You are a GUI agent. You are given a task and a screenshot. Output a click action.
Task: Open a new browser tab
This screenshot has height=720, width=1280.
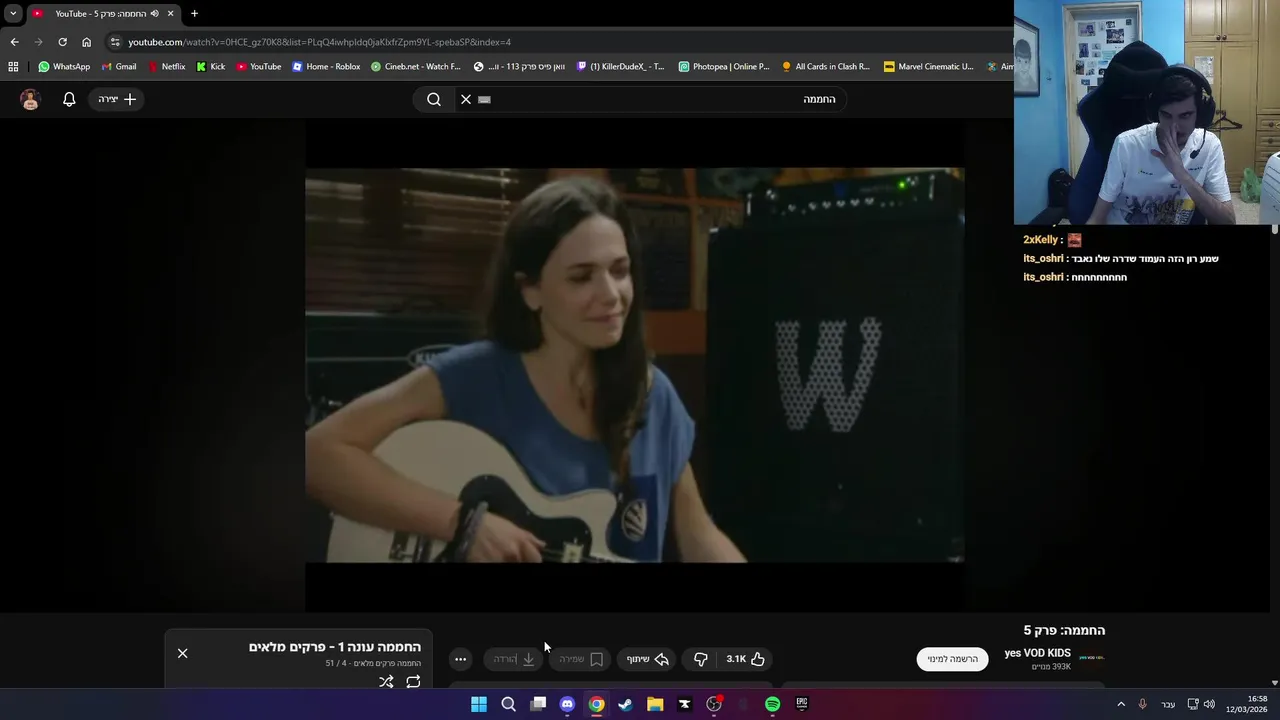194,14
